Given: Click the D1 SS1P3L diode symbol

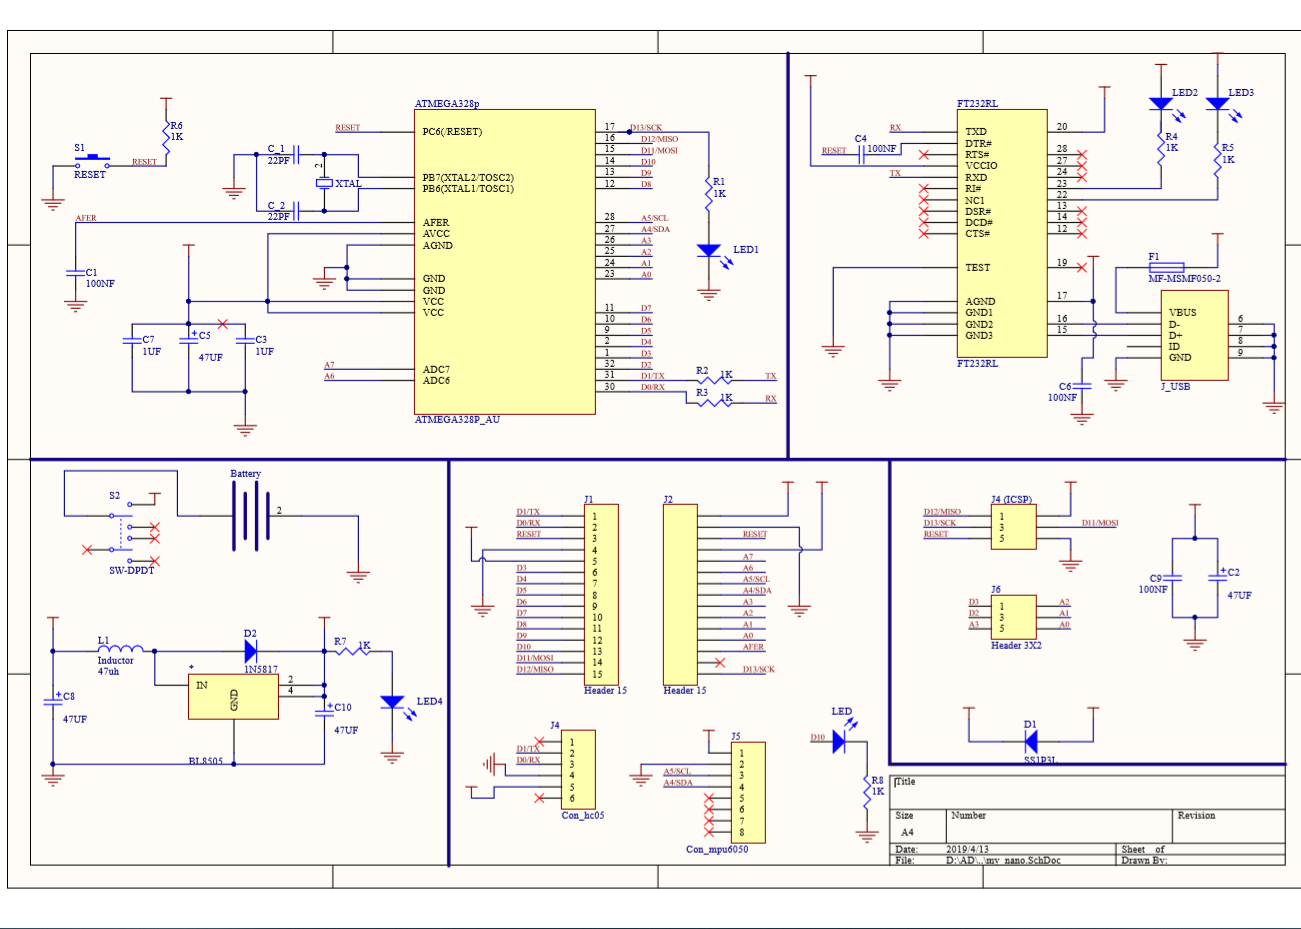Looking at the screenshot, I should [1030, 741].
